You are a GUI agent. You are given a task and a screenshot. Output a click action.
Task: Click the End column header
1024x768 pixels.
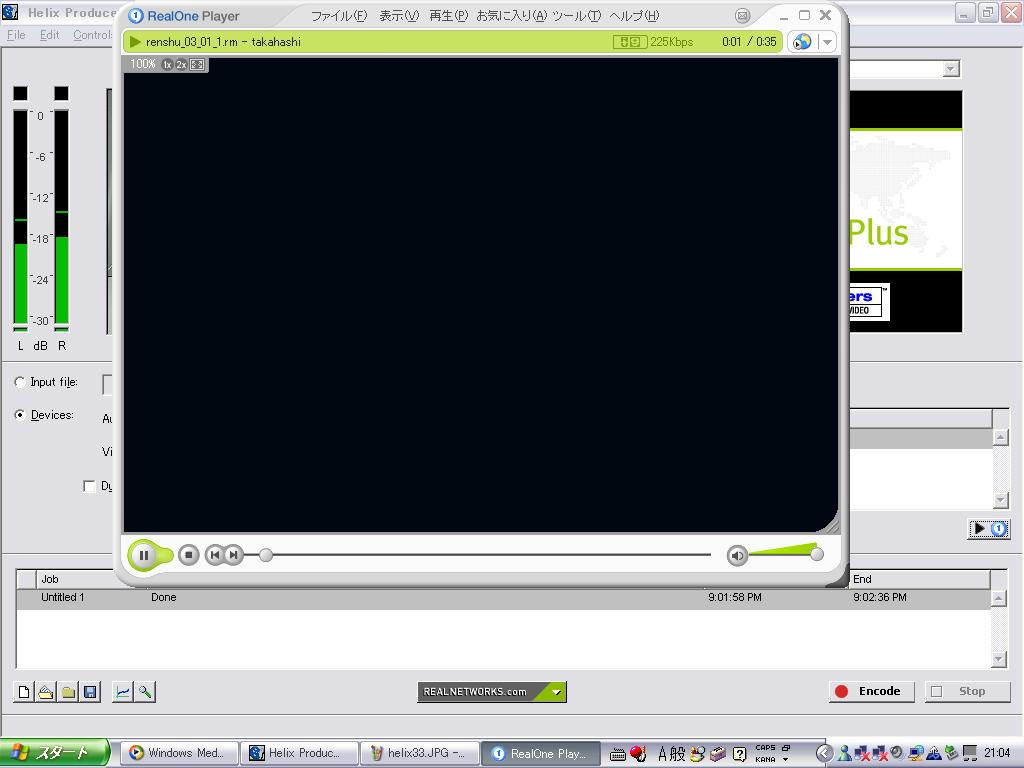click(x=920, y=579)
